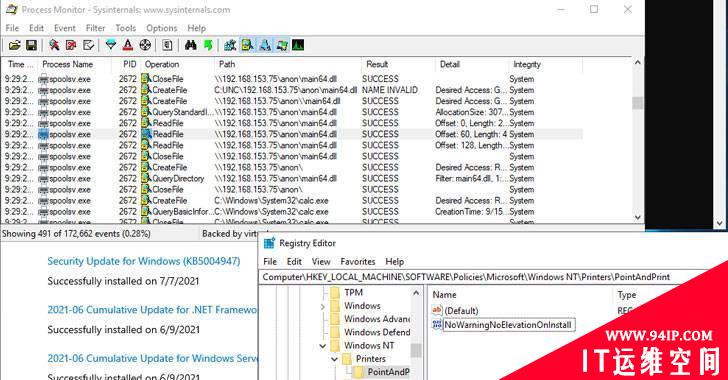The height and width of the screenshot is (380, 728).
Task: Show the Process Tree window
Action: pyautogui.click(x=167, y=45)
